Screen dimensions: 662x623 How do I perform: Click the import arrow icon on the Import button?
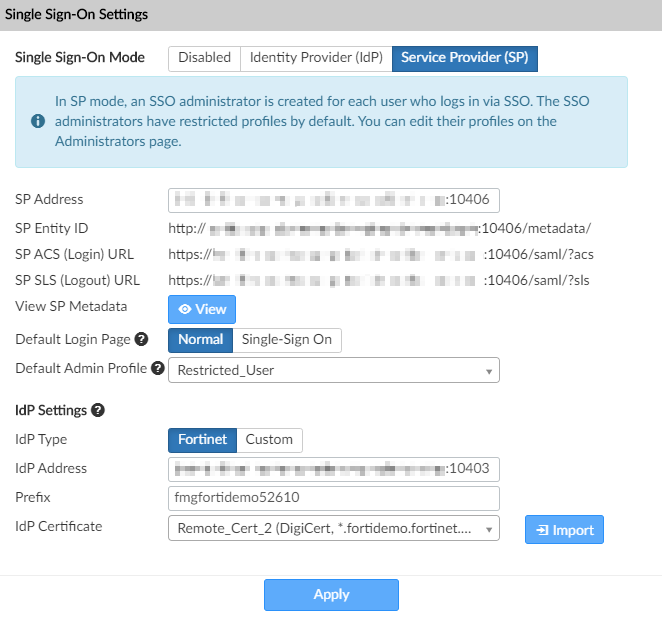541,530
